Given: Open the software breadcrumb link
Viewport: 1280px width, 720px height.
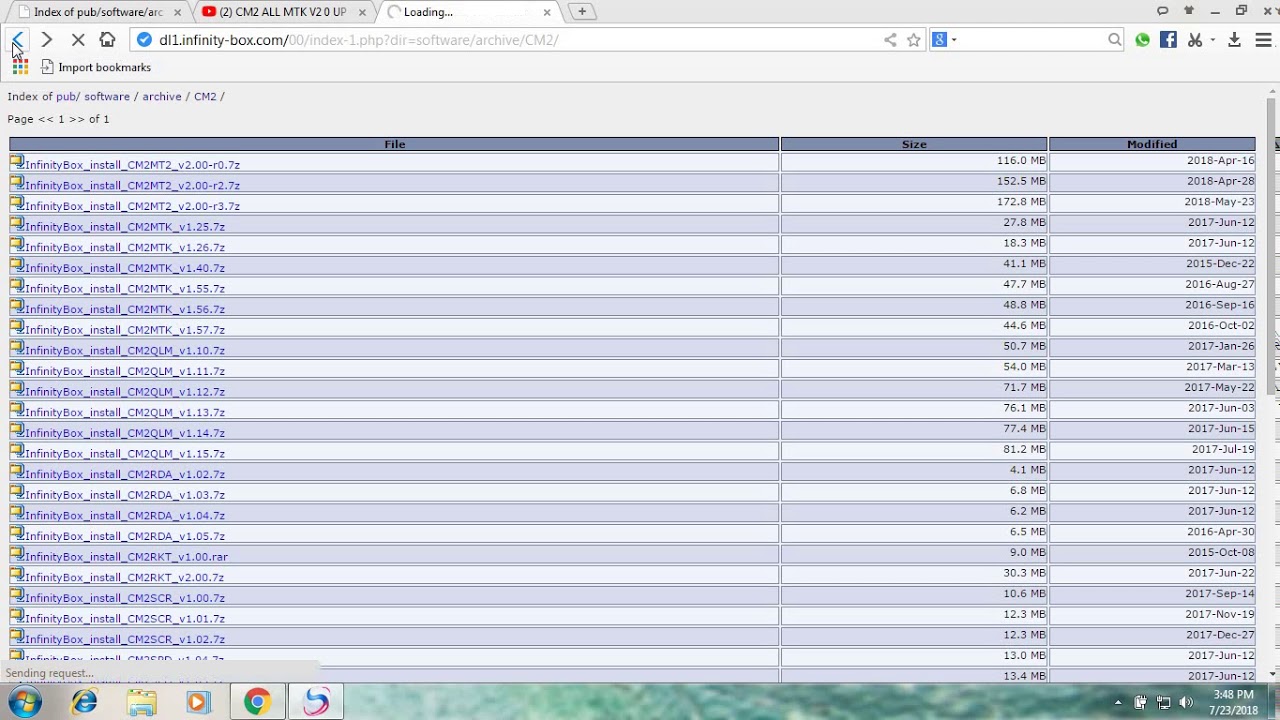Looking at the screenshot, I should 107,97.
